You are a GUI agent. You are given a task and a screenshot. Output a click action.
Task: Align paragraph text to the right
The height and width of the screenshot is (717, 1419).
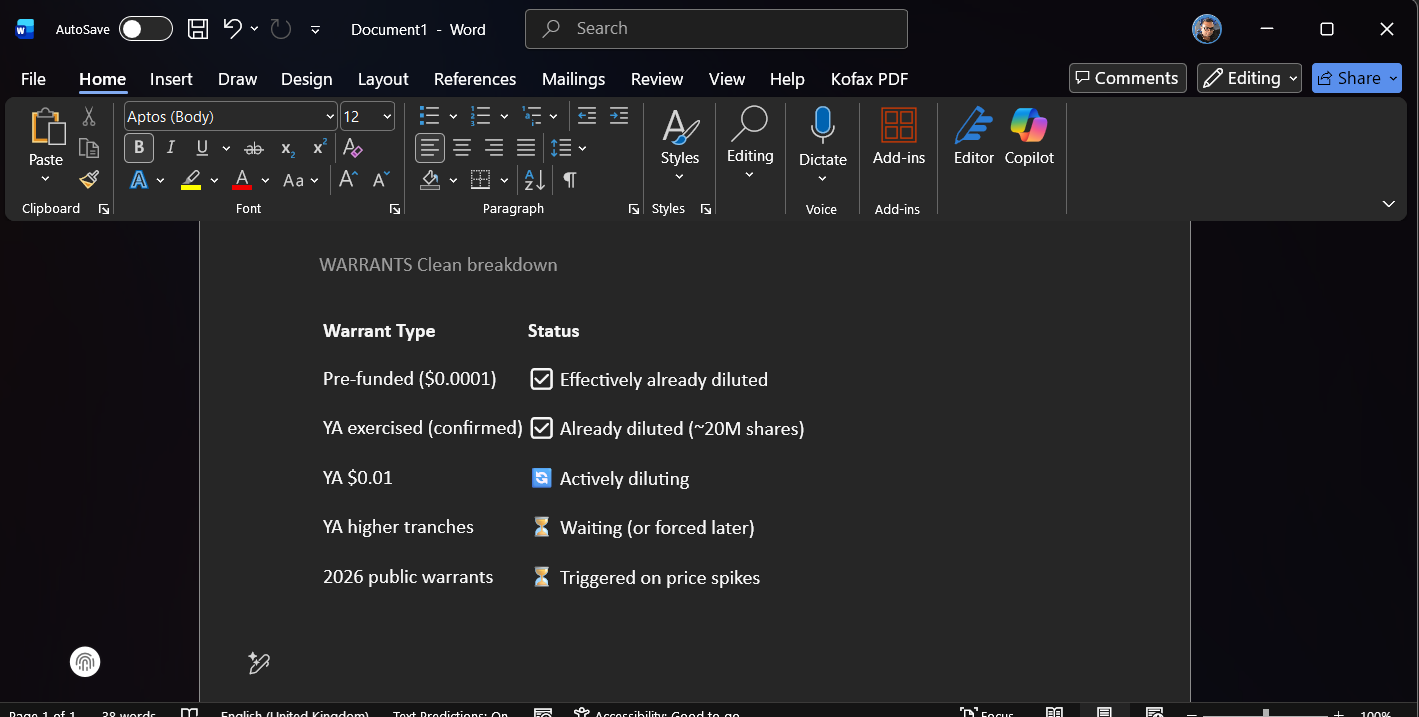coord(494,148)
